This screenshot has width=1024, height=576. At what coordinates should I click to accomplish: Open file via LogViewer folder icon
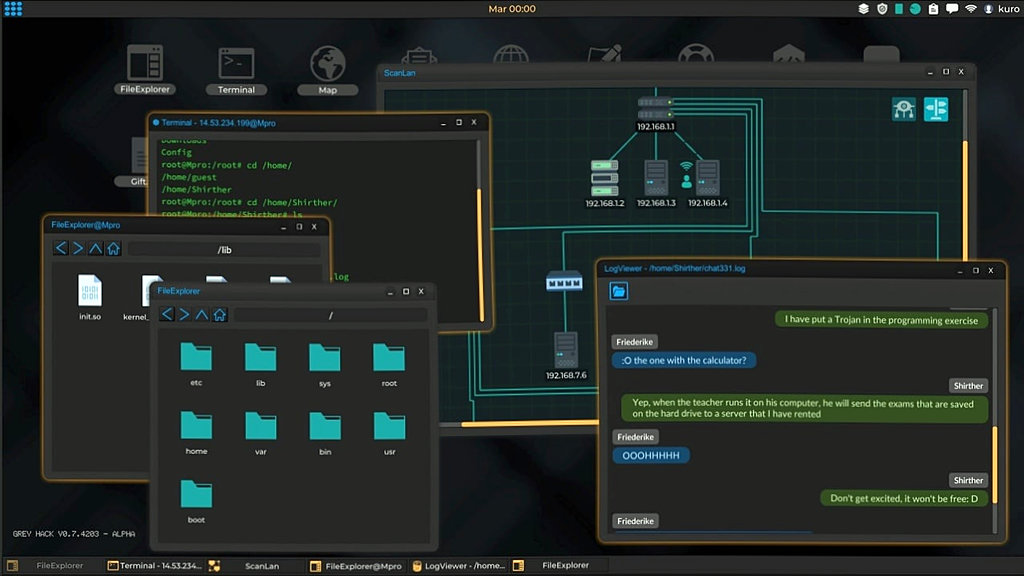618,291
